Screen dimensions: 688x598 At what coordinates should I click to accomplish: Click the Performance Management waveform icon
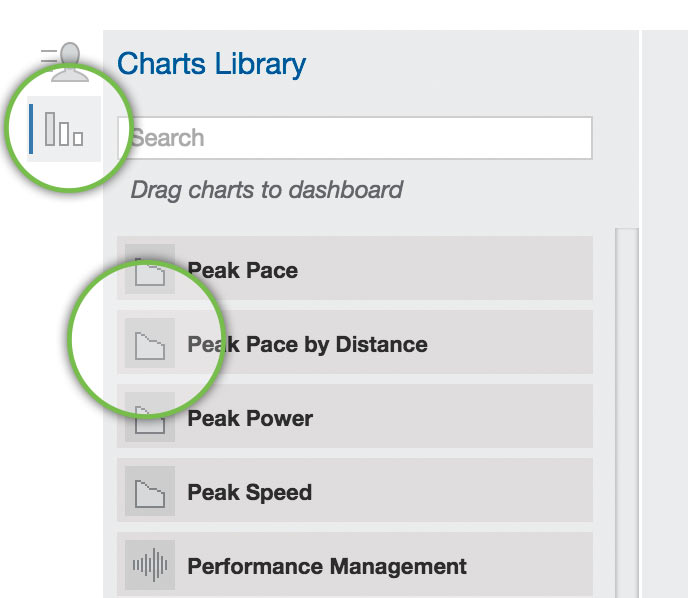(x=150, y=566)
